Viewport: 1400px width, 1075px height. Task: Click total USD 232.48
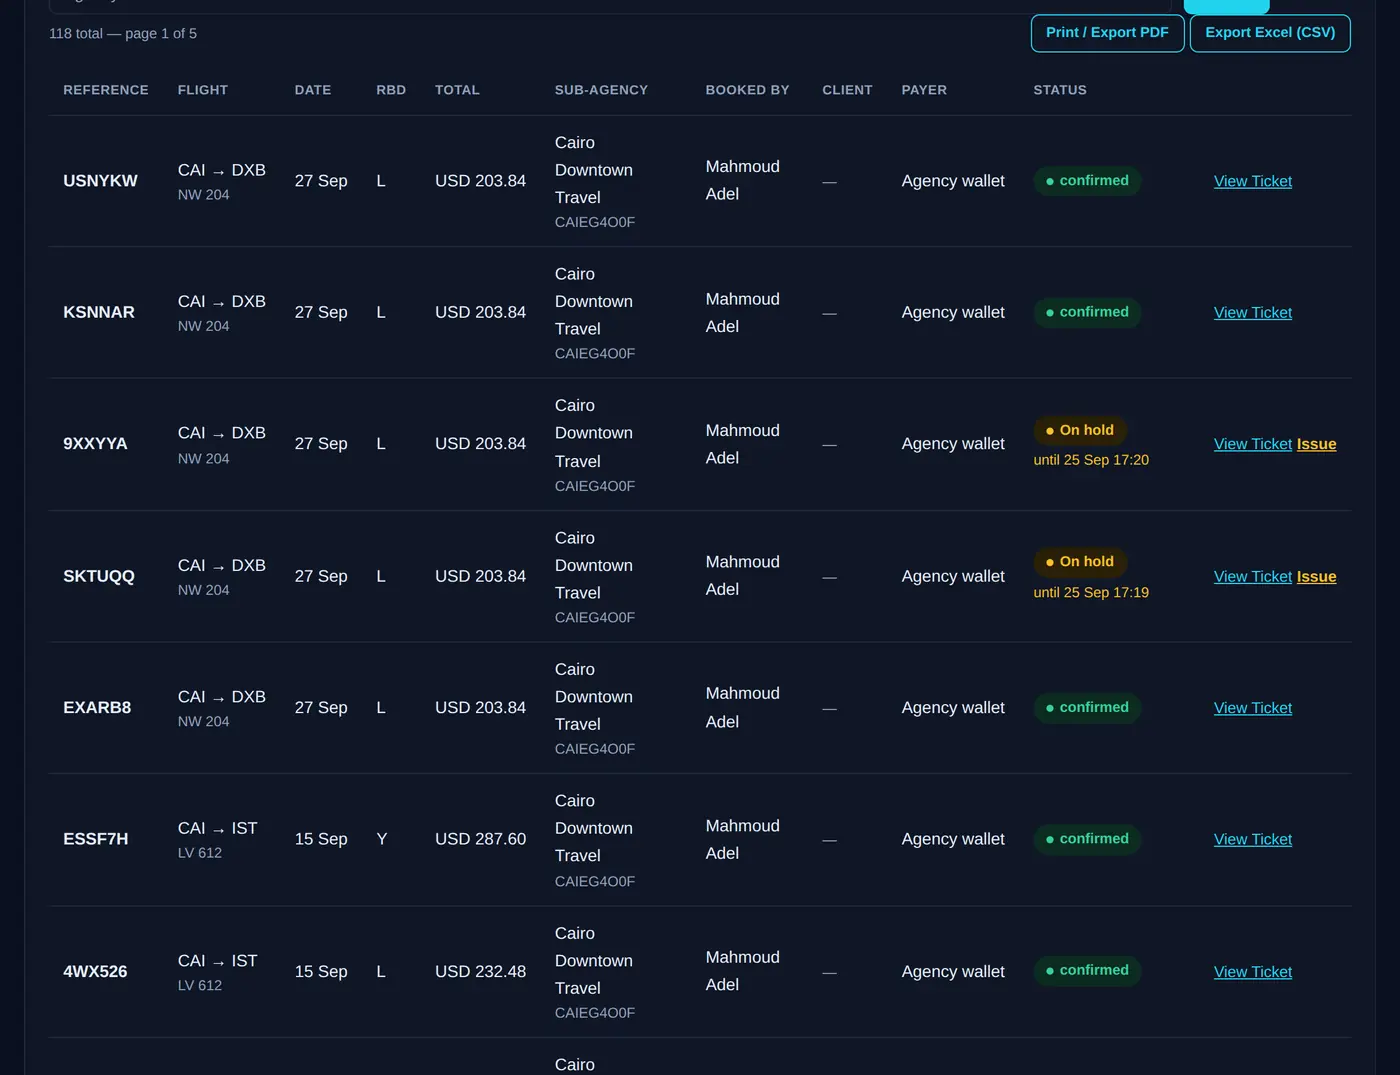coord(480,972)
